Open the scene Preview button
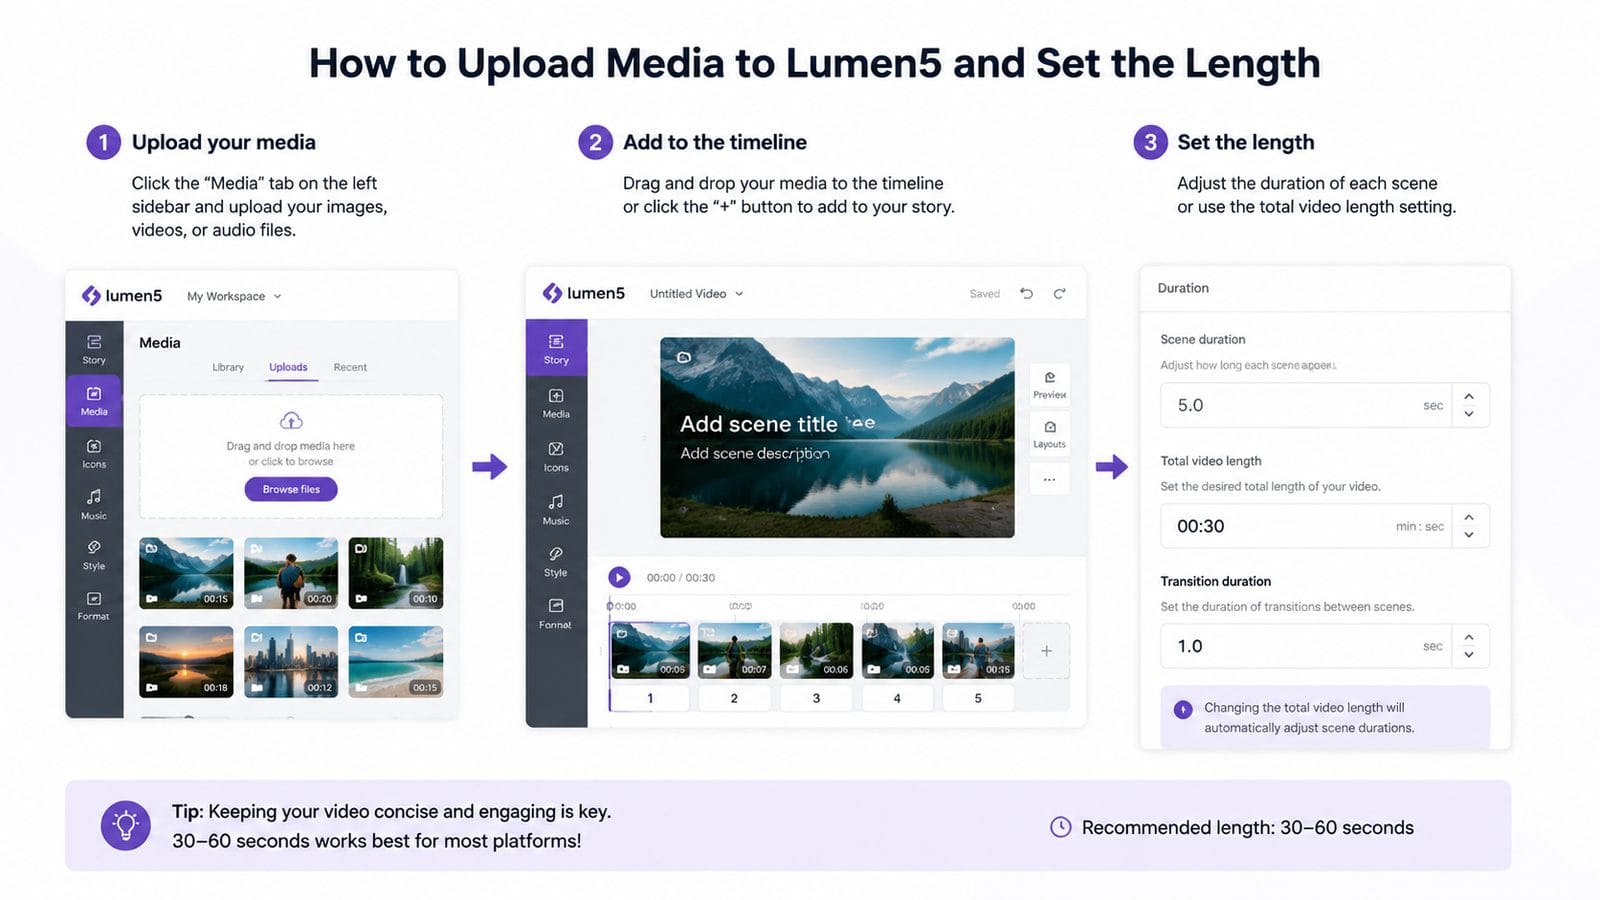This screenshot has width=1600, height=900. point(1050,384)
